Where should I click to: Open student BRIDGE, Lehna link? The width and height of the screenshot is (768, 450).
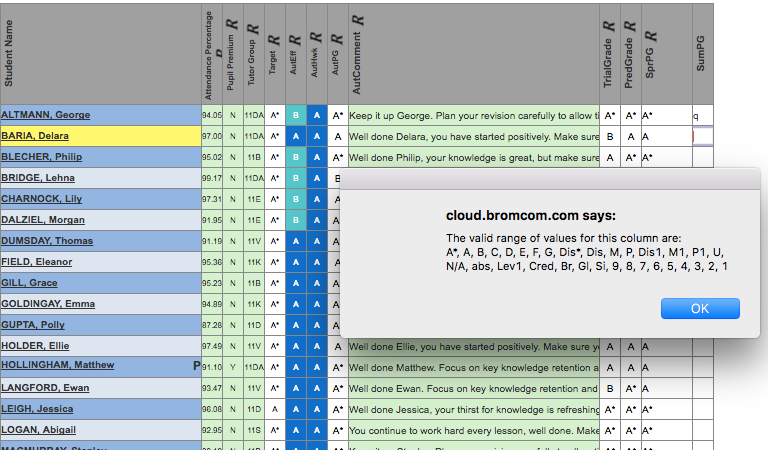38,178
